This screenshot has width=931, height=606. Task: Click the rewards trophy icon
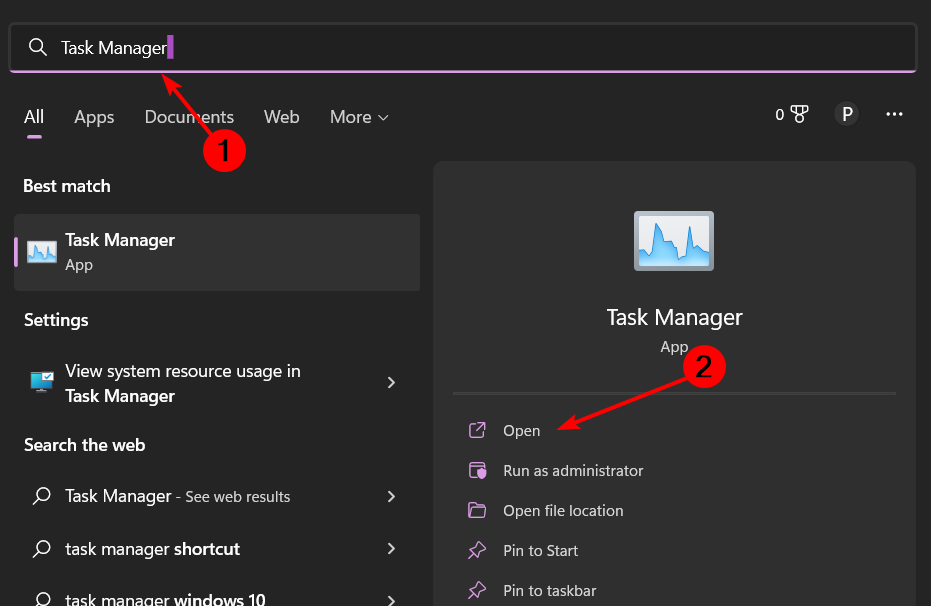799,115
